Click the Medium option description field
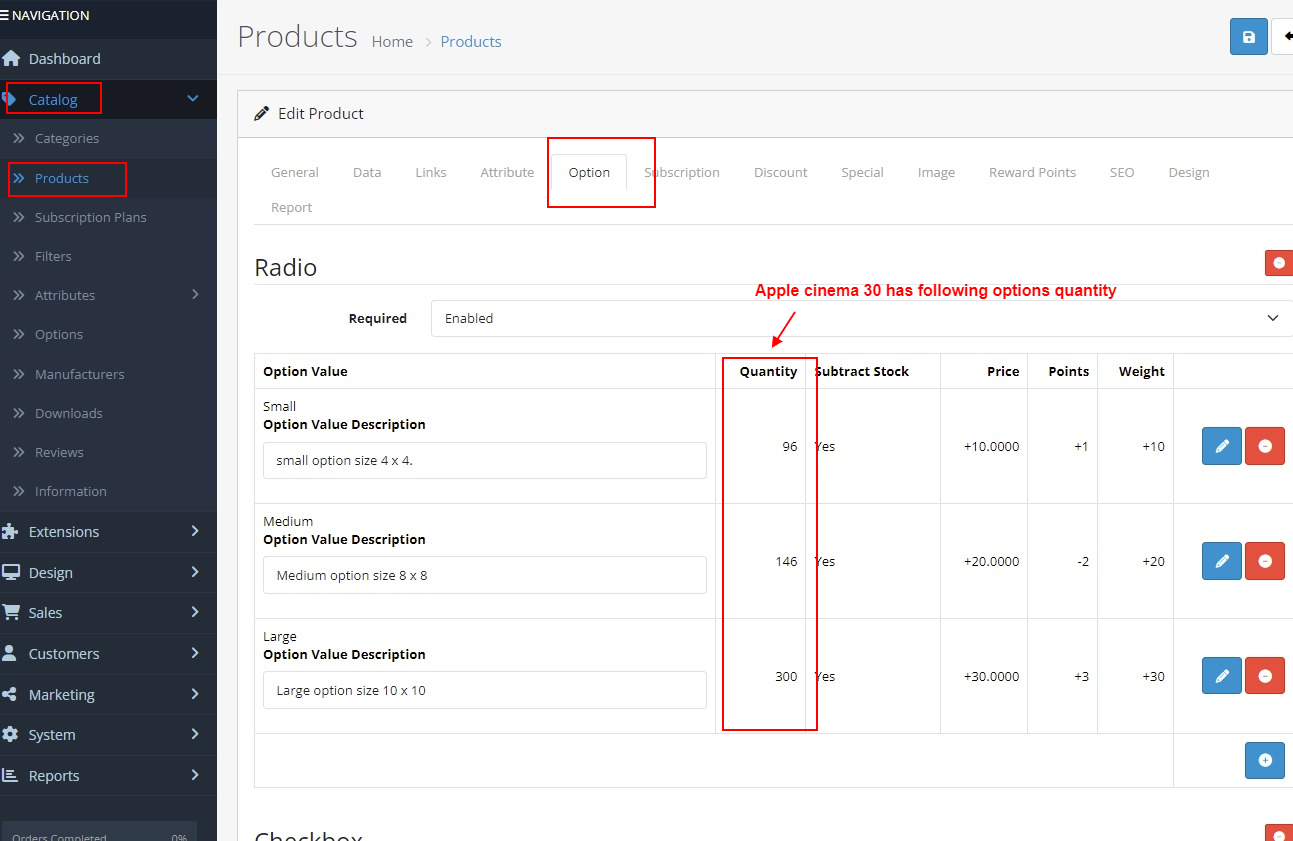Image resolution: width=1293 pixels, height=841 pixels. point(485,575)
